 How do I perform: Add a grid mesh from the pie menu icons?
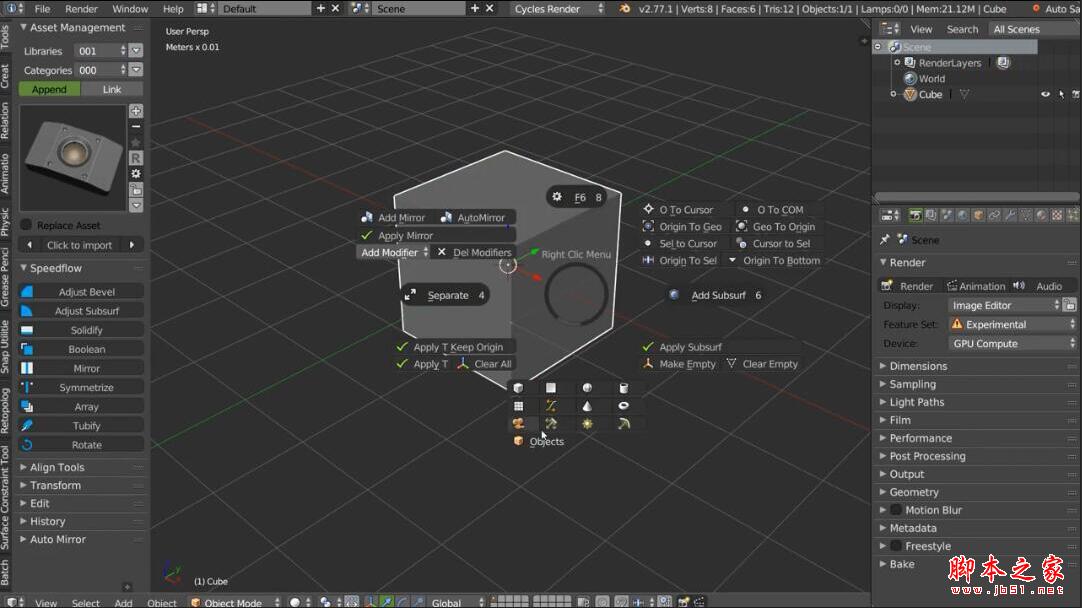coord(518,406)
